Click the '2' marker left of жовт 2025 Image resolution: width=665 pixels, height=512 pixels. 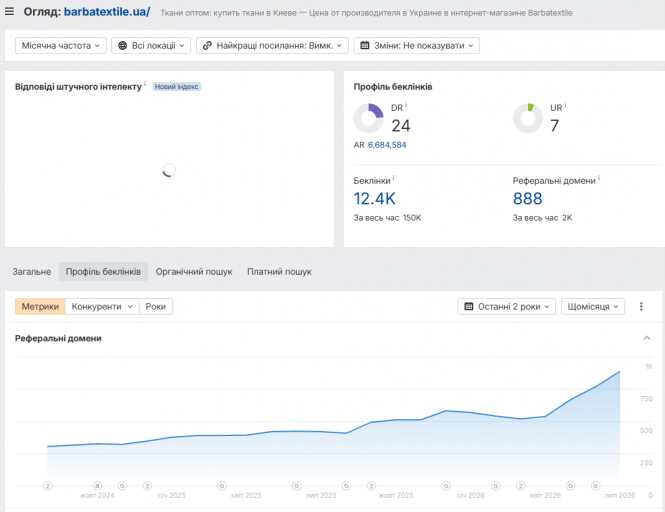pos(371,486)
